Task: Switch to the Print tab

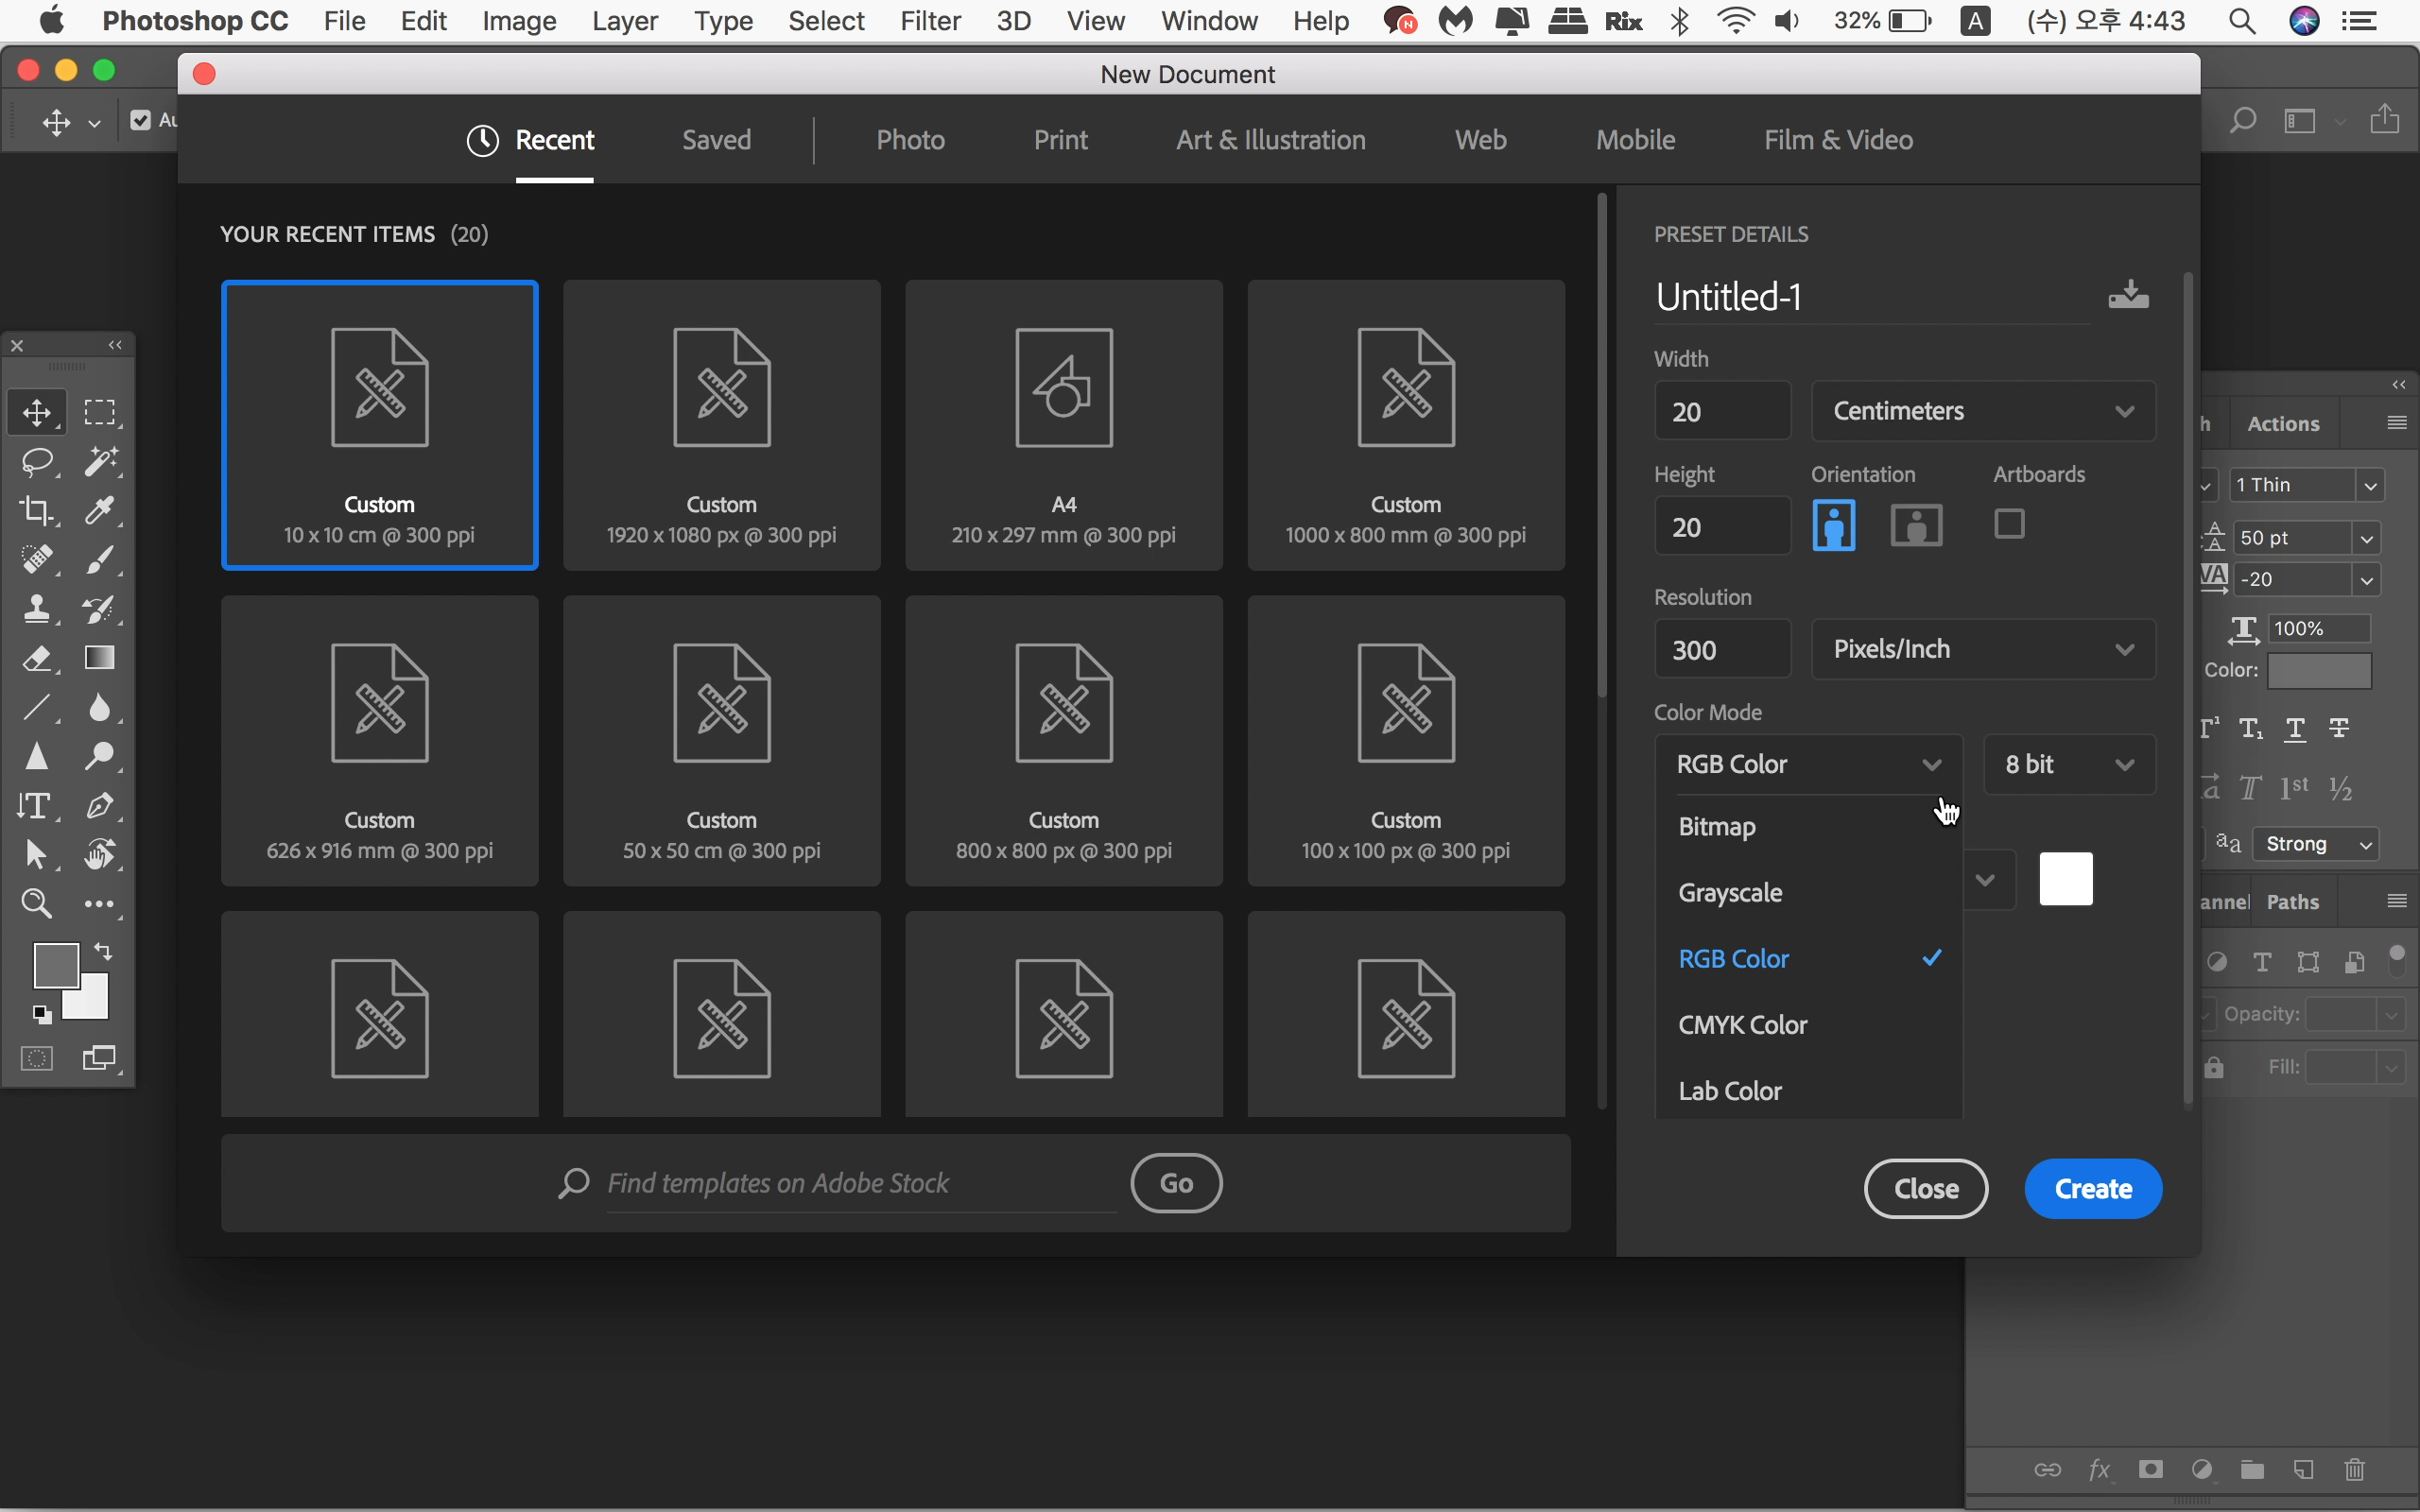Action: (1060, 140)
